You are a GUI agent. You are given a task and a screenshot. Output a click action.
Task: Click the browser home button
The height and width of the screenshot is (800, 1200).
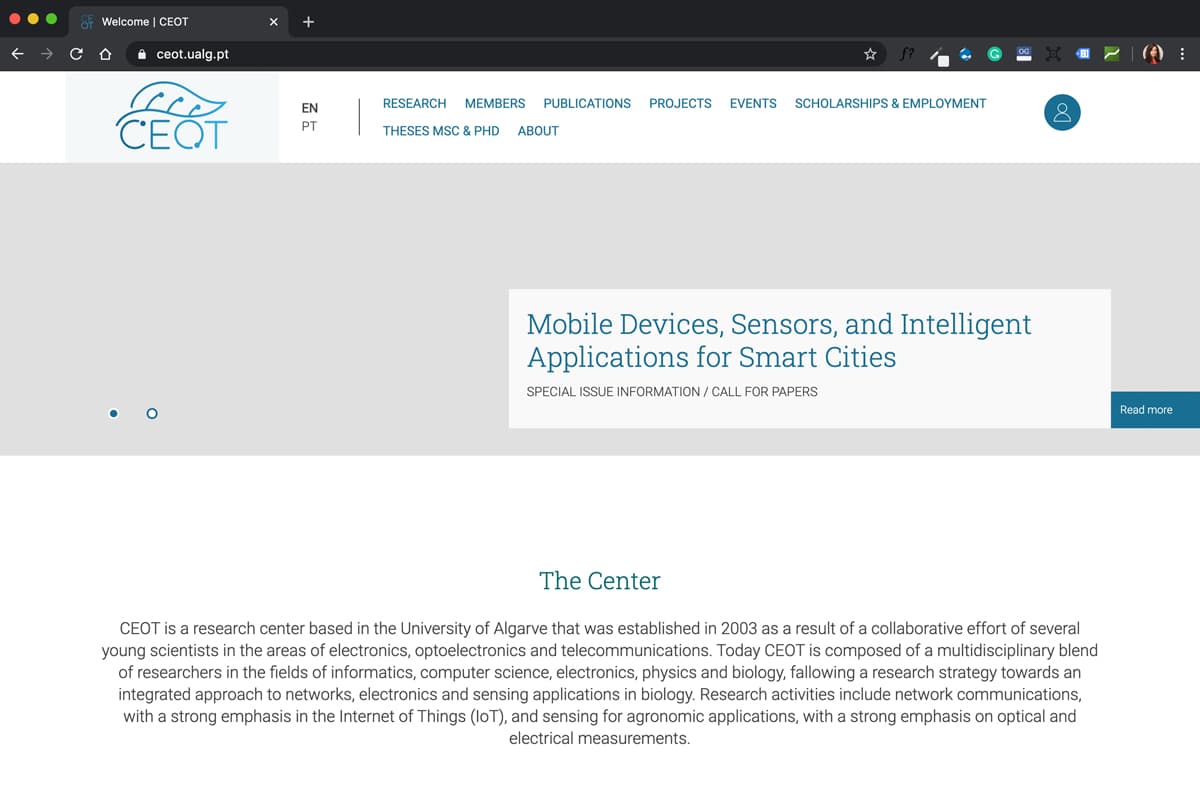105,54
